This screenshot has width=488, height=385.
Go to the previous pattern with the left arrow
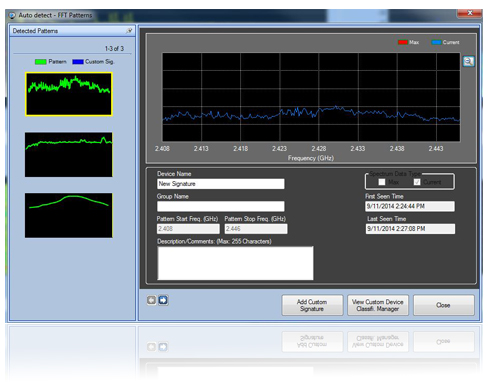(x=151, y=300)
